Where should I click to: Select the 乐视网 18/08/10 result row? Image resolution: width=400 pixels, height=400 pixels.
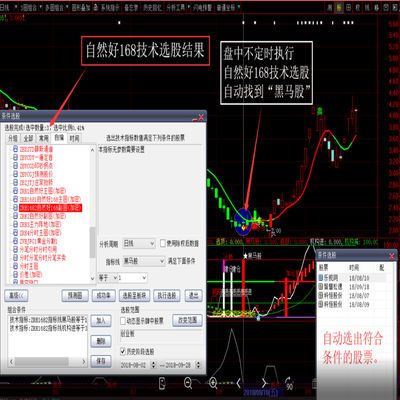(352, 278)
